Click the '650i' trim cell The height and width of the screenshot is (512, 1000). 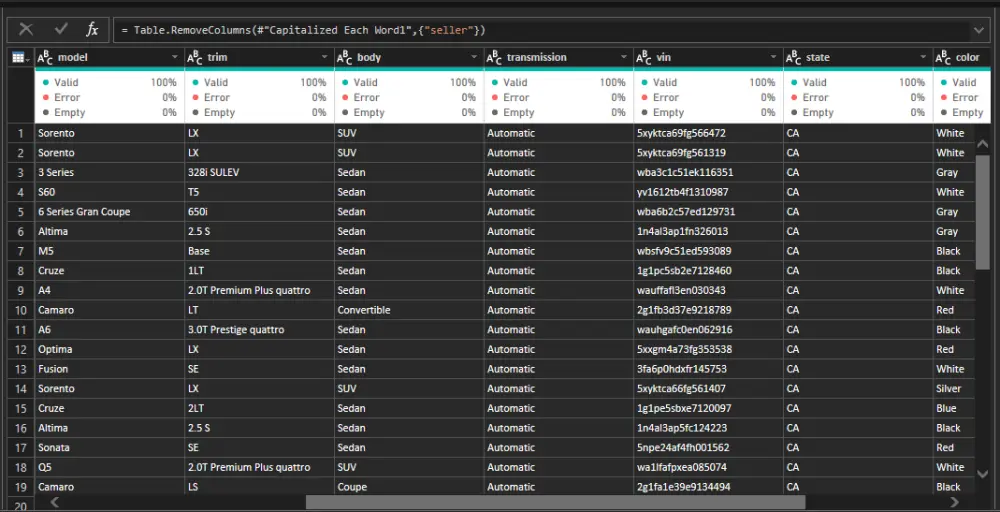point(260,212)
